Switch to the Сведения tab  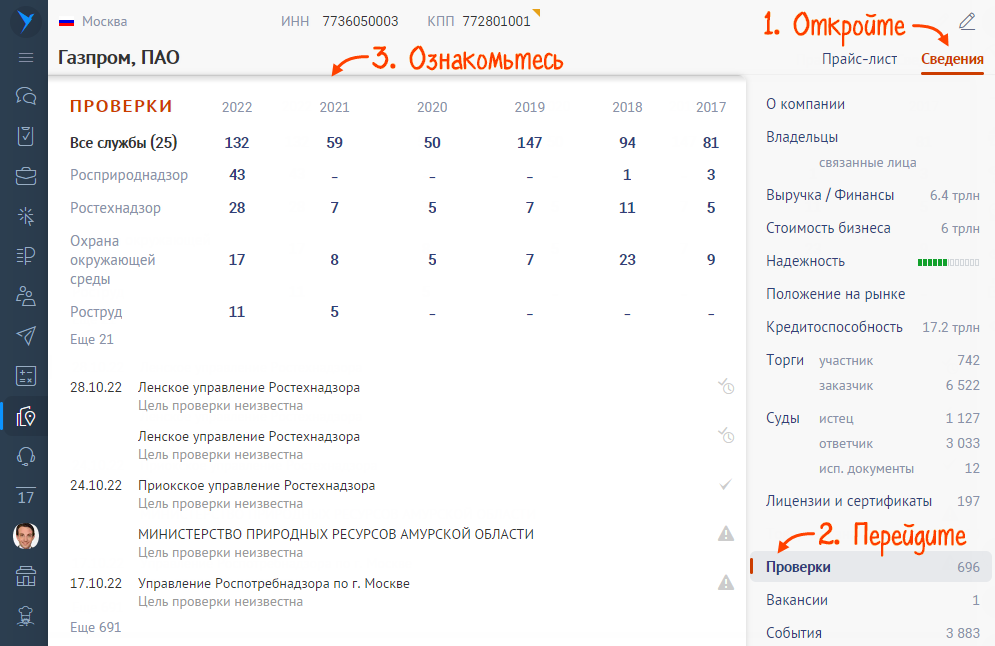pos(952,59)
